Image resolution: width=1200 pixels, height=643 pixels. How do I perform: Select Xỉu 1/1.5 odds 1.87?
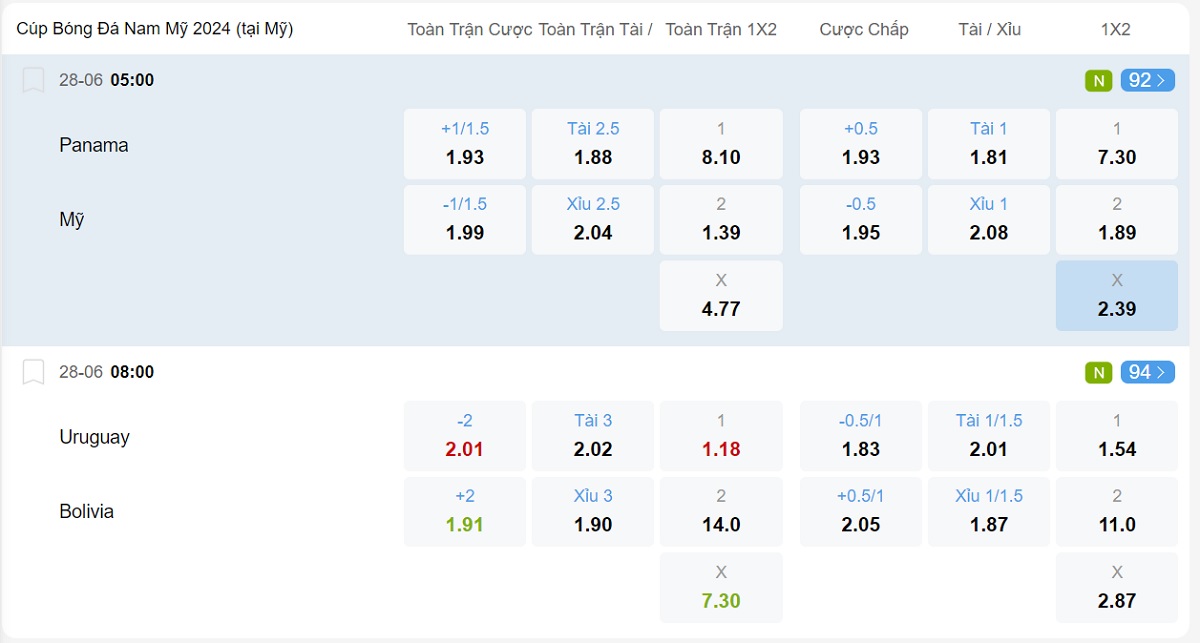click(x=989, y=511)
